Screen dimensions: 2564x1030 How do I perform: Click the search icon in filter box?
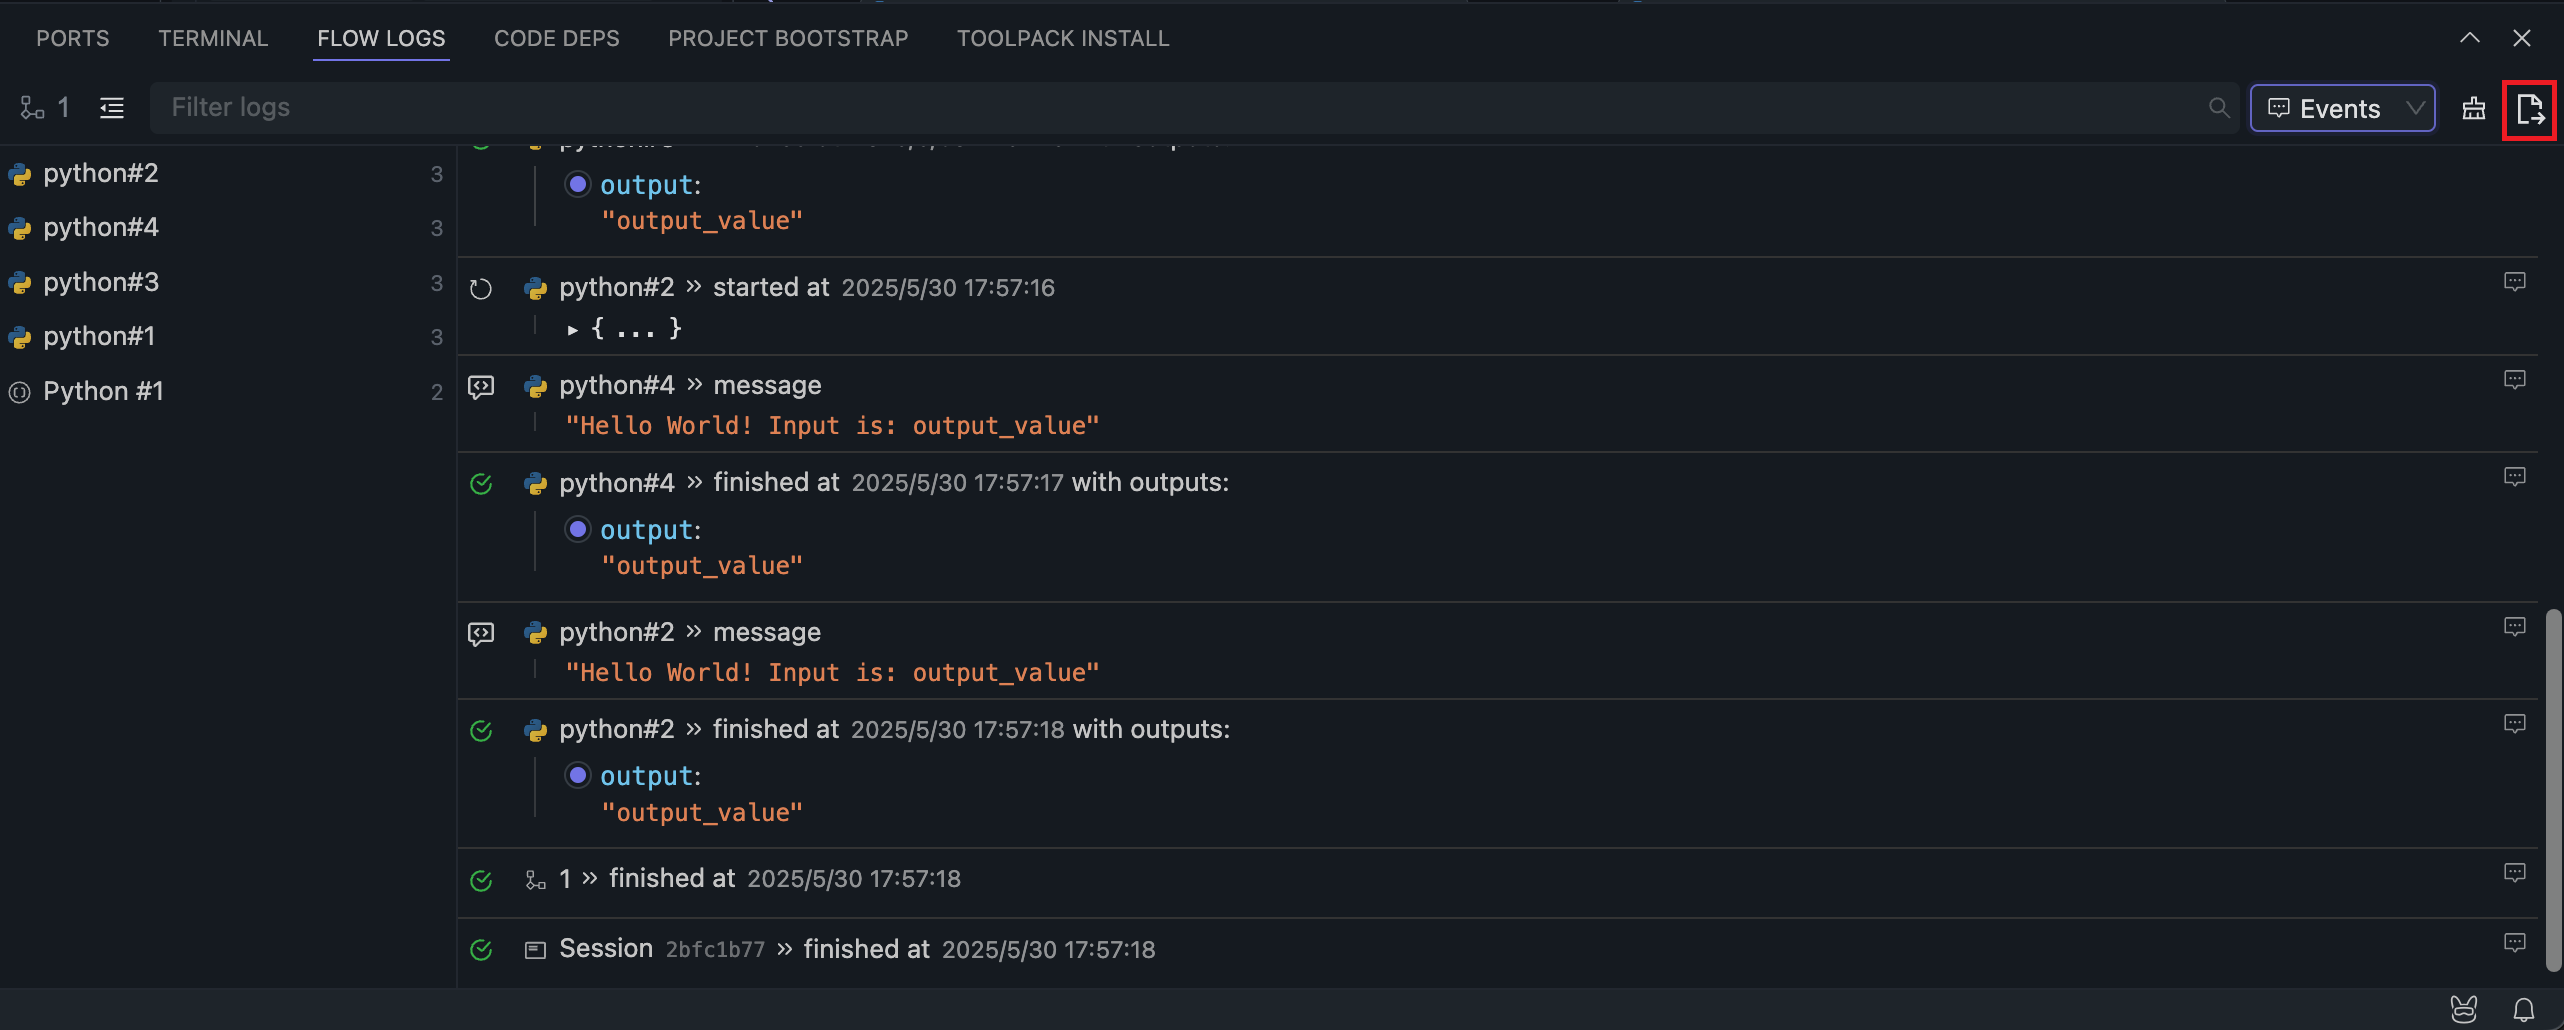pos(2219,108)
